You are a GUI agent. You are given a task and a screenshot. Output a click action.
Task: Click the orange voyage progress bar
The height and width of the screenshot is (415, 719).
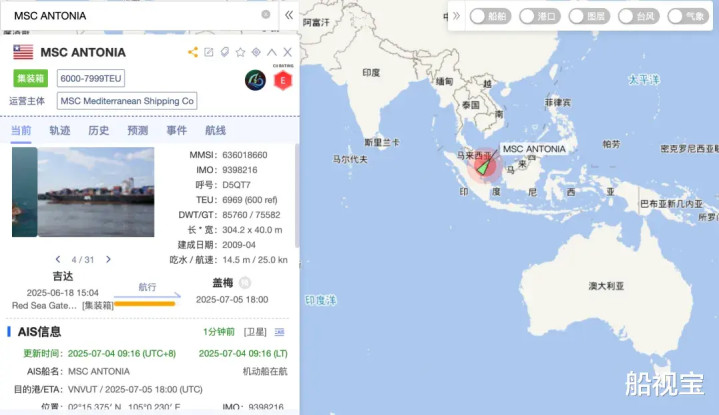click(x=144, y=304)
